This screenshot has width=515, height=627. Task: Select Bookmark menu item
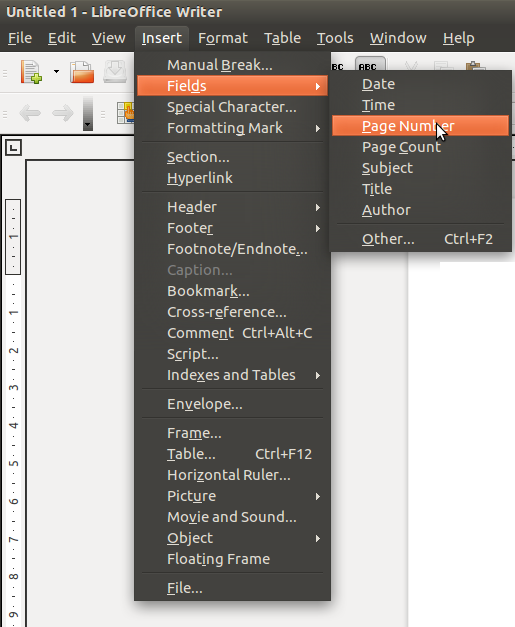click(x=232, y=291)
